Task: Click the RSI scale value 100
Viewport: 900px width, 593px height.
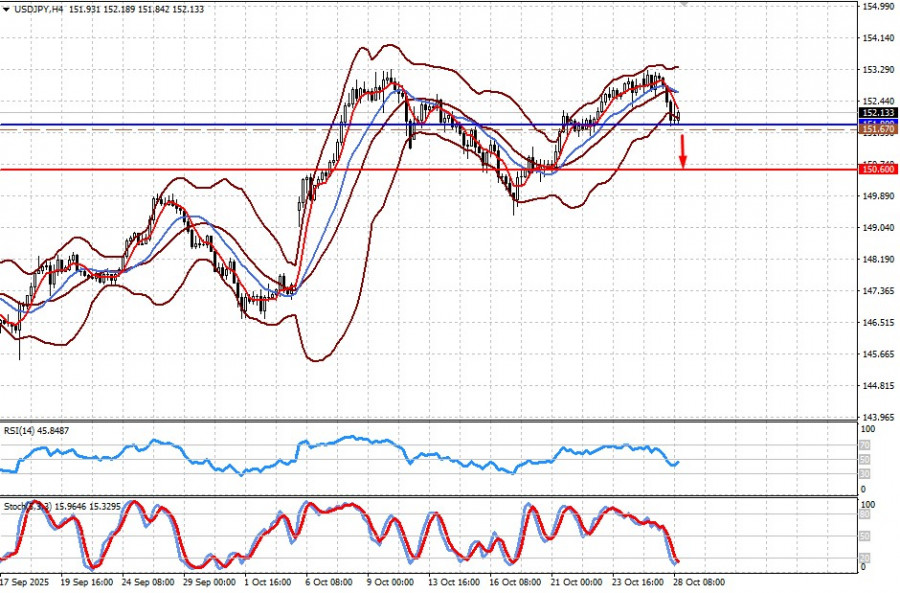Action: [866, 429]
